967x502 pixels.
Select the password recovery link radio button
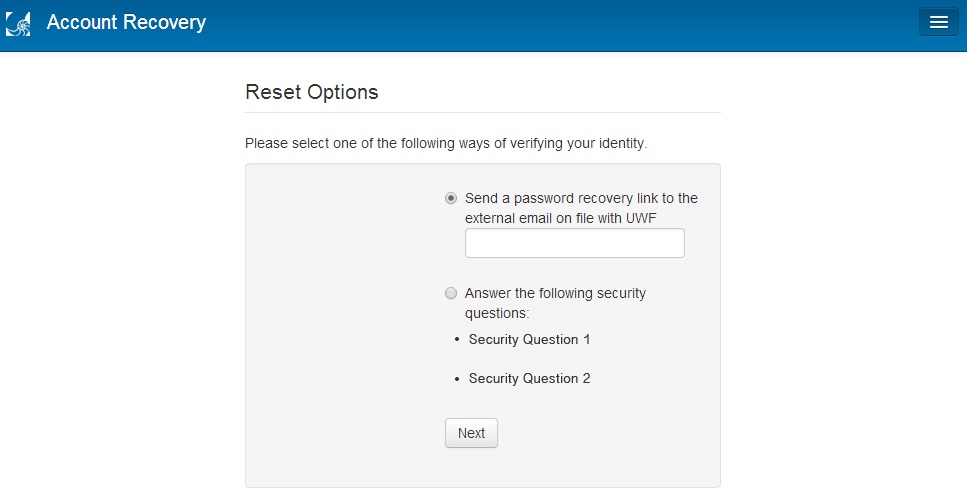451,198
